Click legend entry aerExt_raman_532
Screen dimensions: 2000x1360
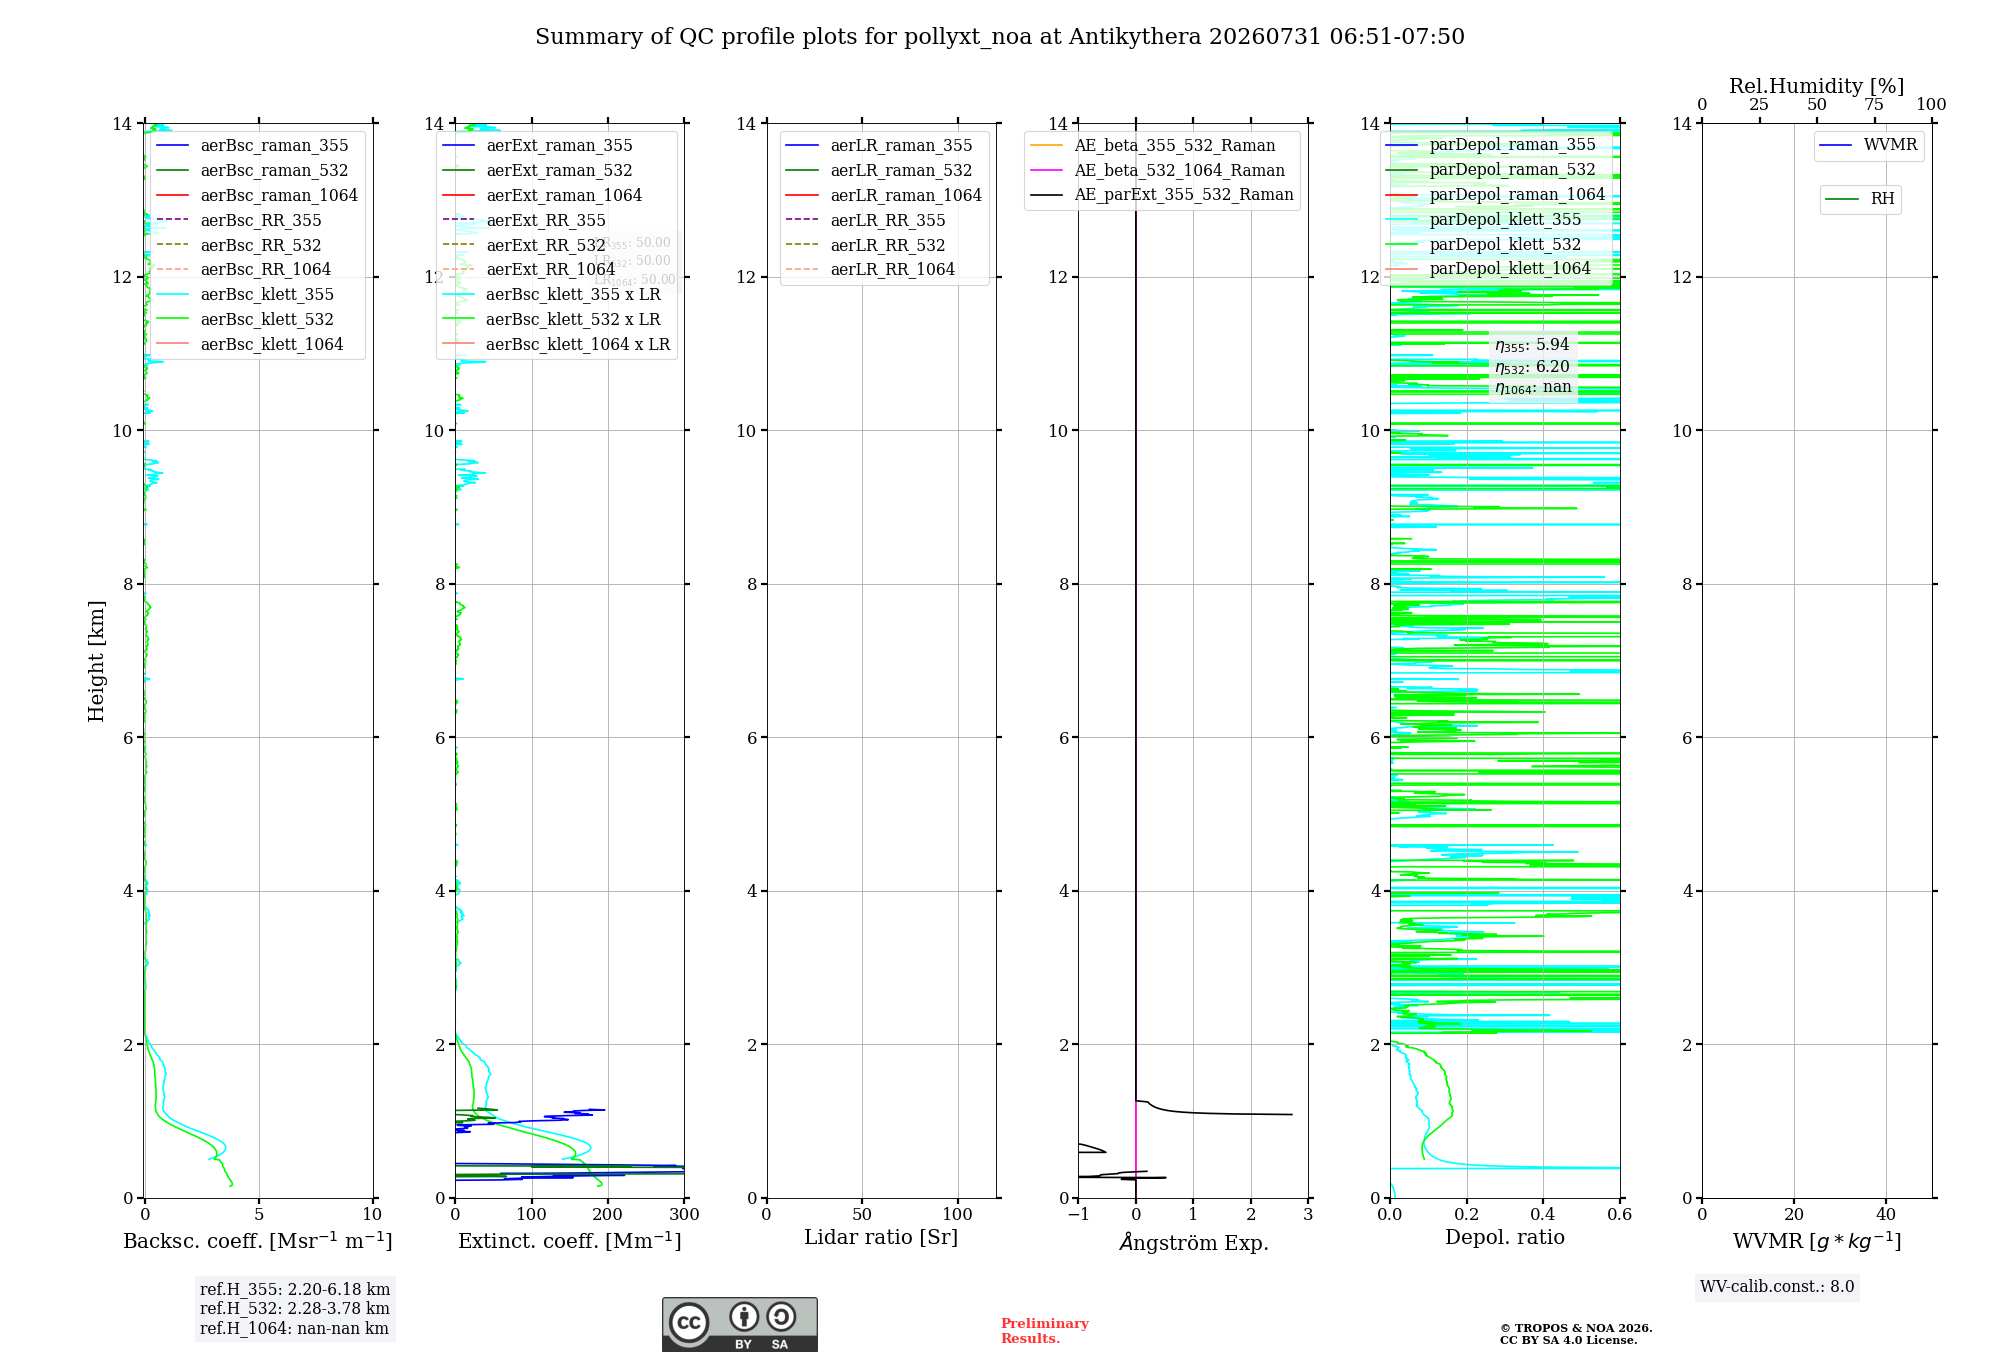[x=538, y=171]
